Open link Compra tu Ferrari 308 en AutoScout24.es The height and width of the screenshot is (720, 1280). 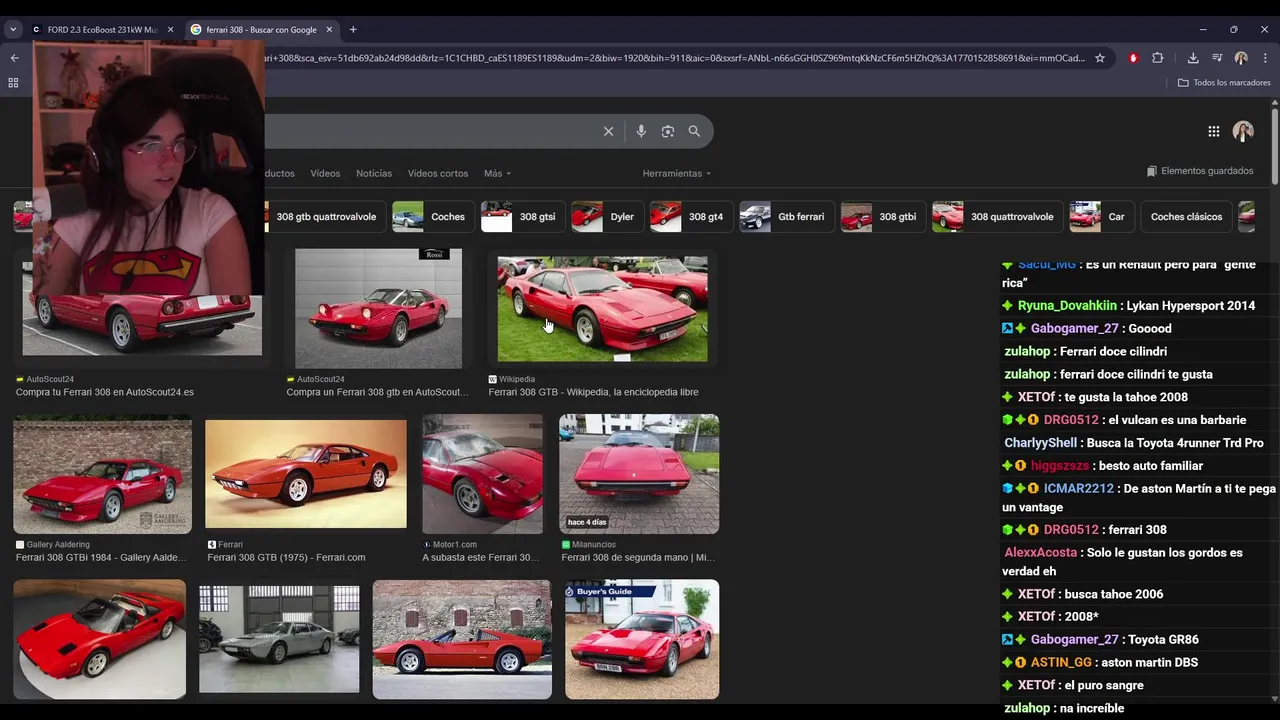[x=105, y=392]
